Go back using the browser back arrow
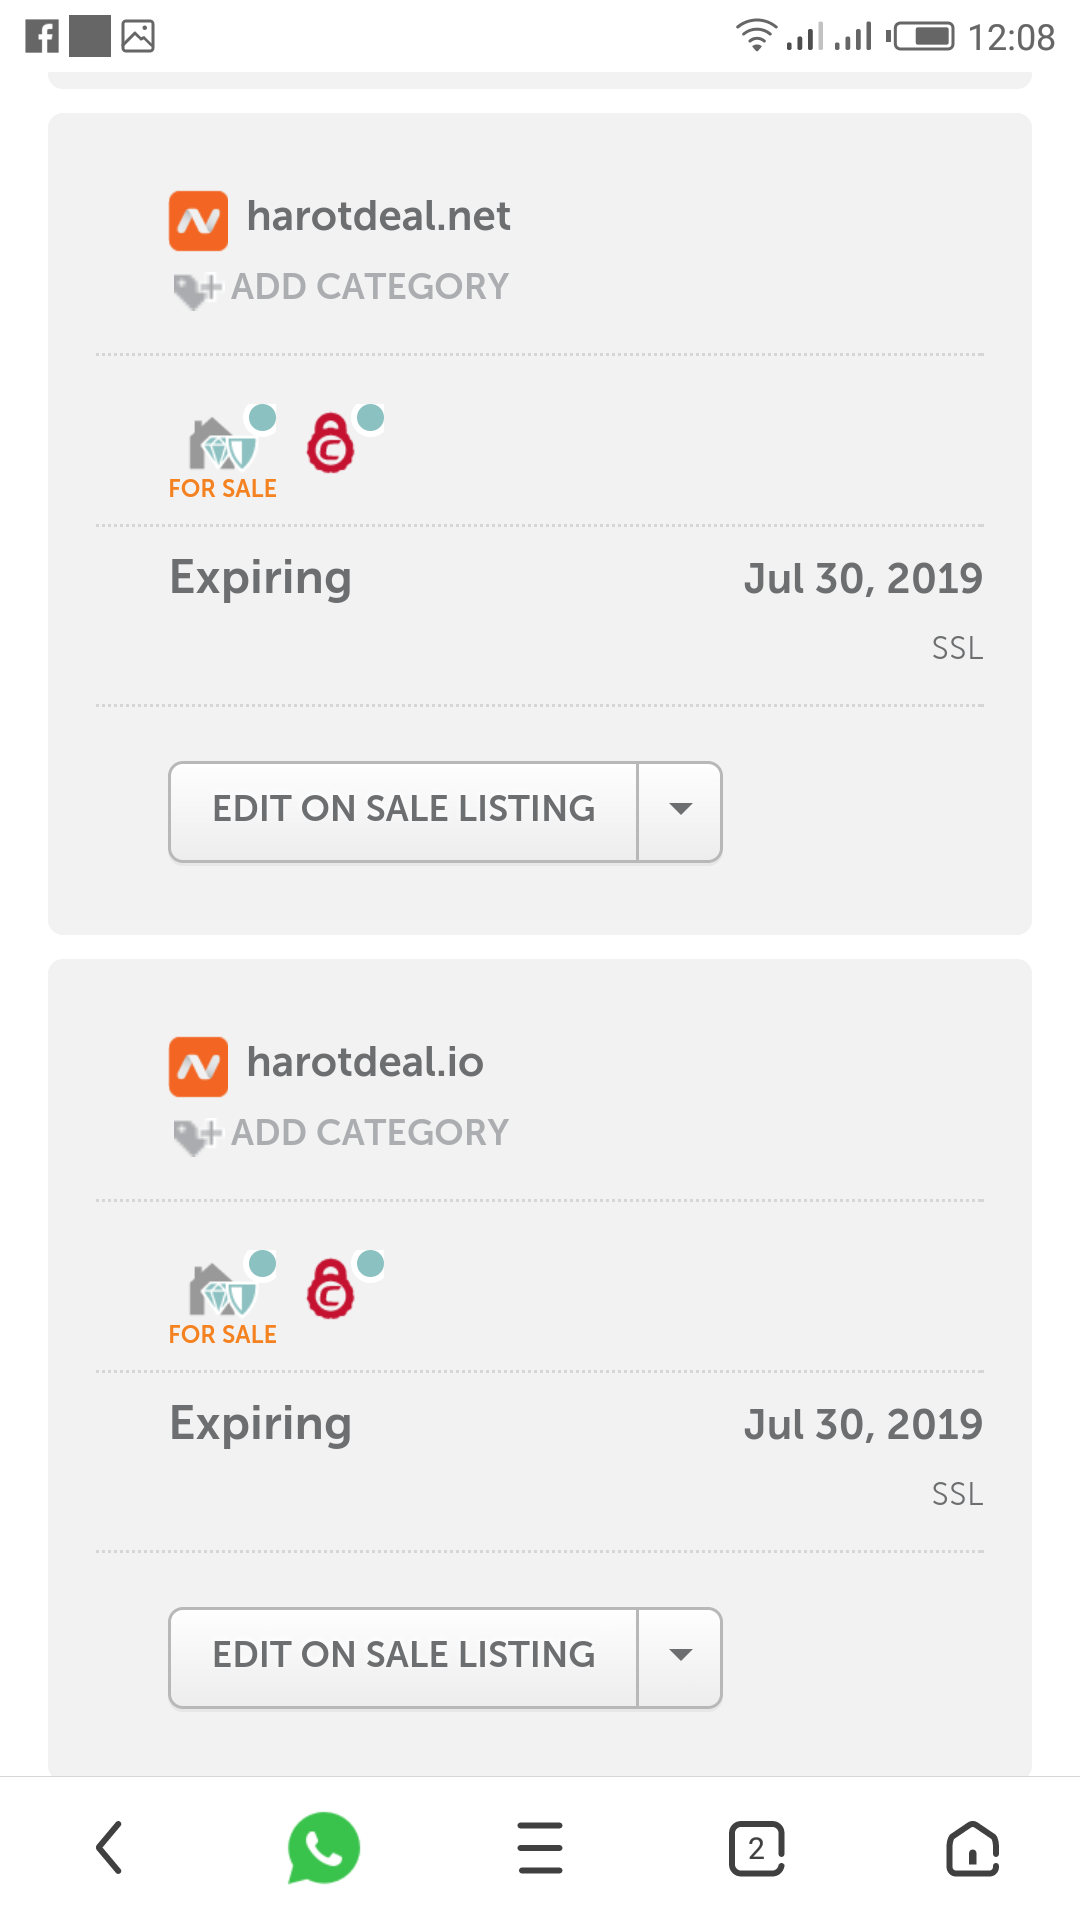This screenshot has height=1920, width=1080. [109, 1848]
